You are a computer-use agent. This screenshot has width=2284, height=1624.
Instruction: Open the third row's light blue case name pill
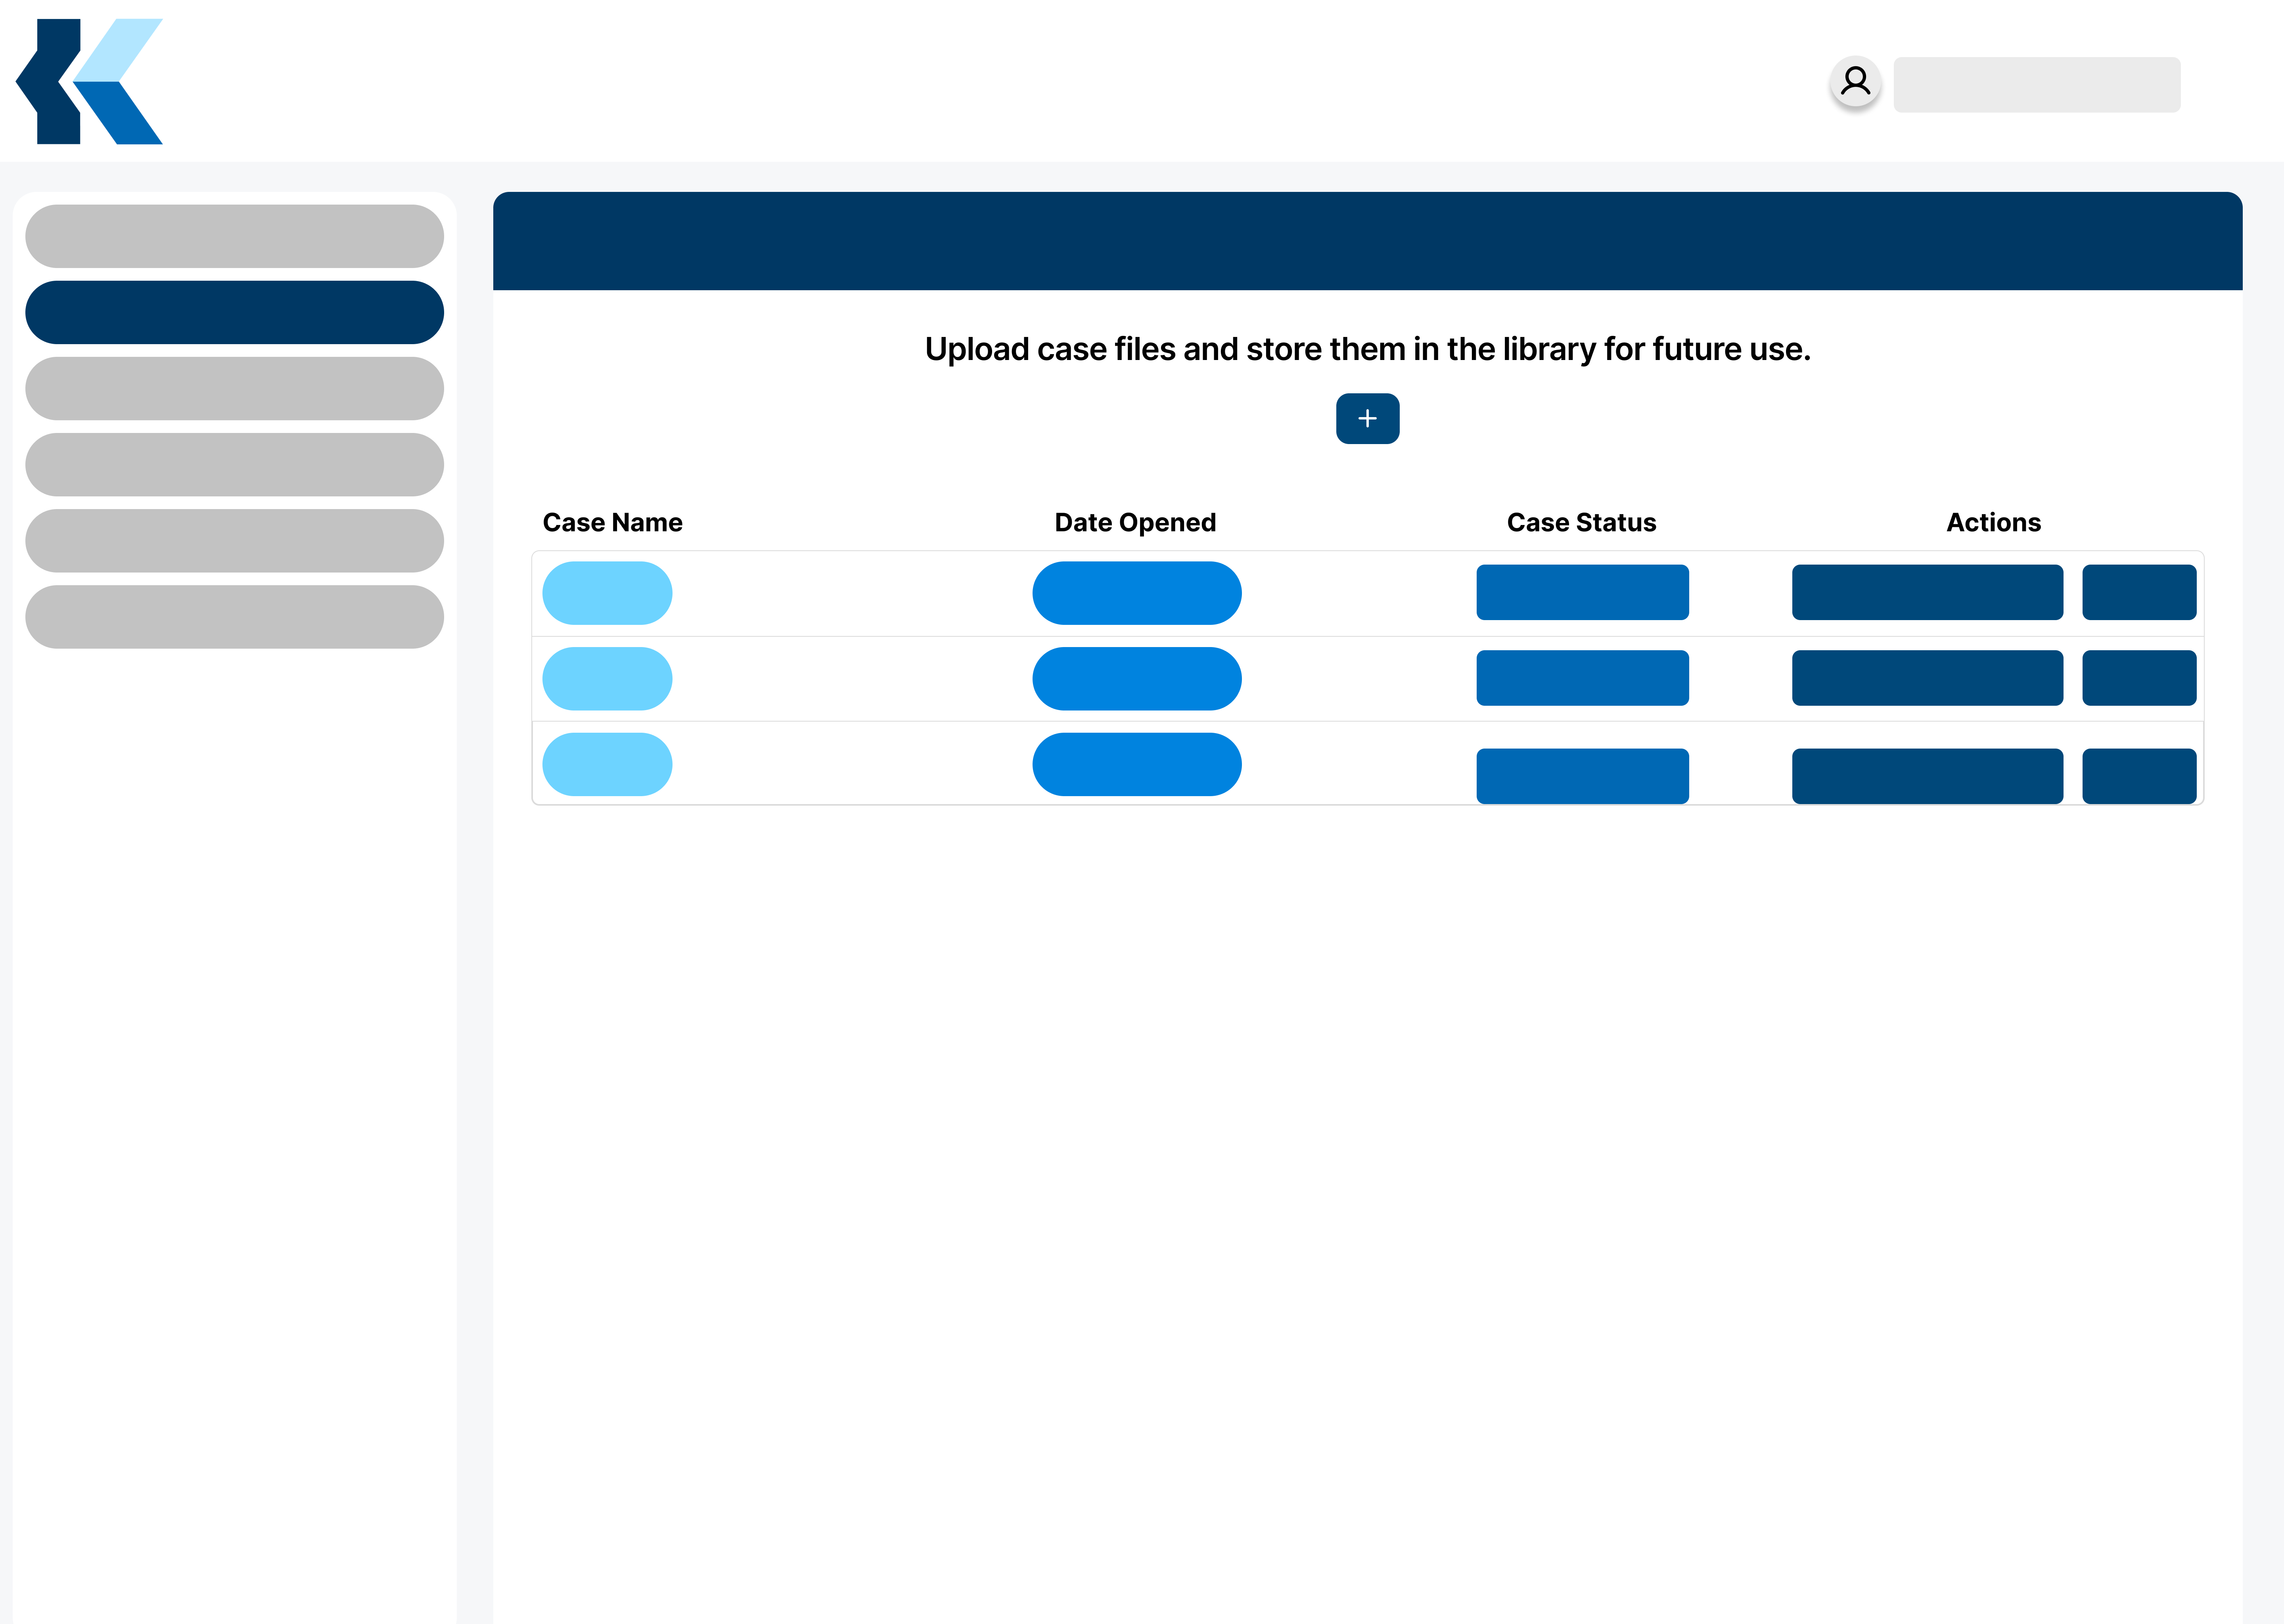point(607,764)
